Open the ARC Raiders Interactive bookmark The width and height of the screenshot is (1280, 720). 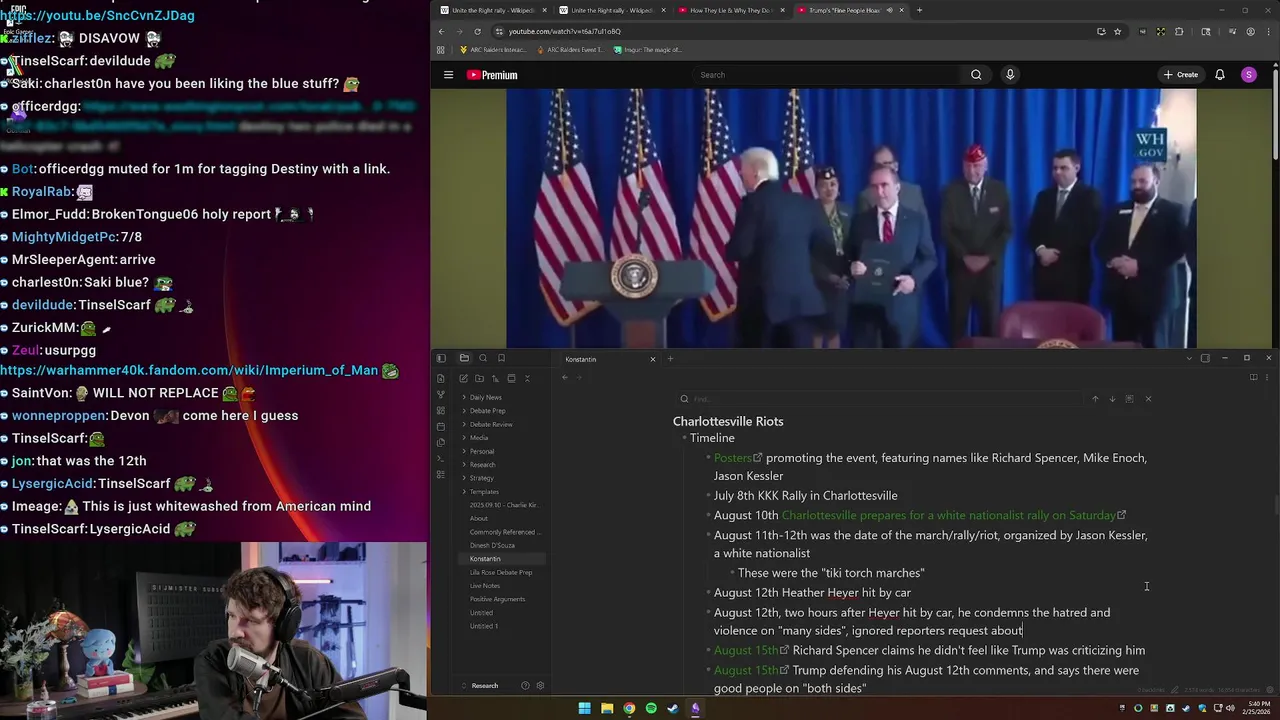493,49
